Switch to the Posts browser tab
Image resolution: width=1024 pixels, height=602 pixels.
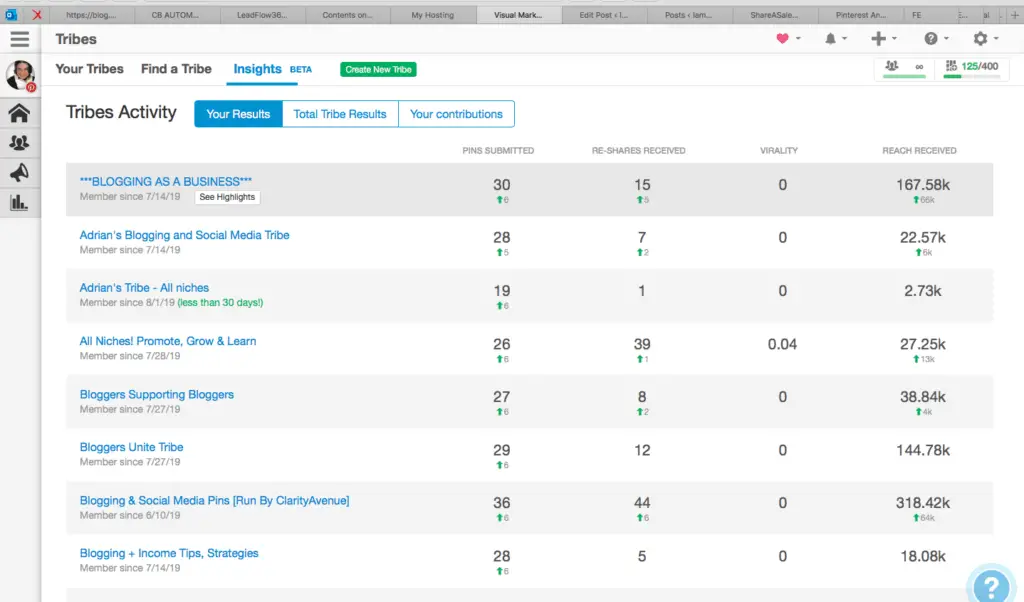(x=689, y=15)
